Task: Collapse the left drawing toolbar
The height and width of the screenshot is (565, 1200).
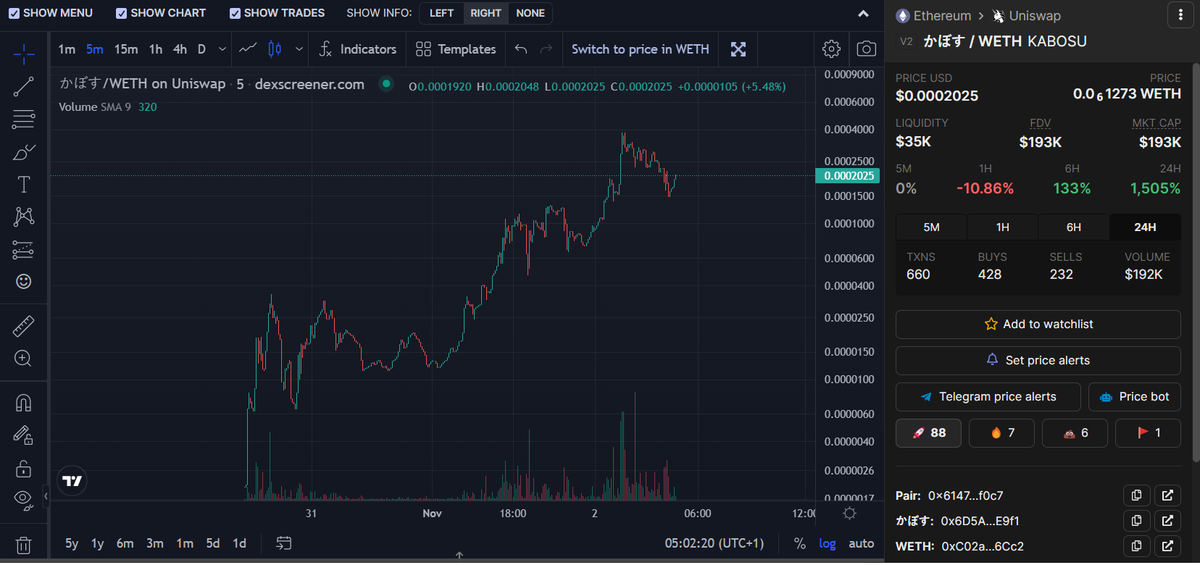Action: 45,495
